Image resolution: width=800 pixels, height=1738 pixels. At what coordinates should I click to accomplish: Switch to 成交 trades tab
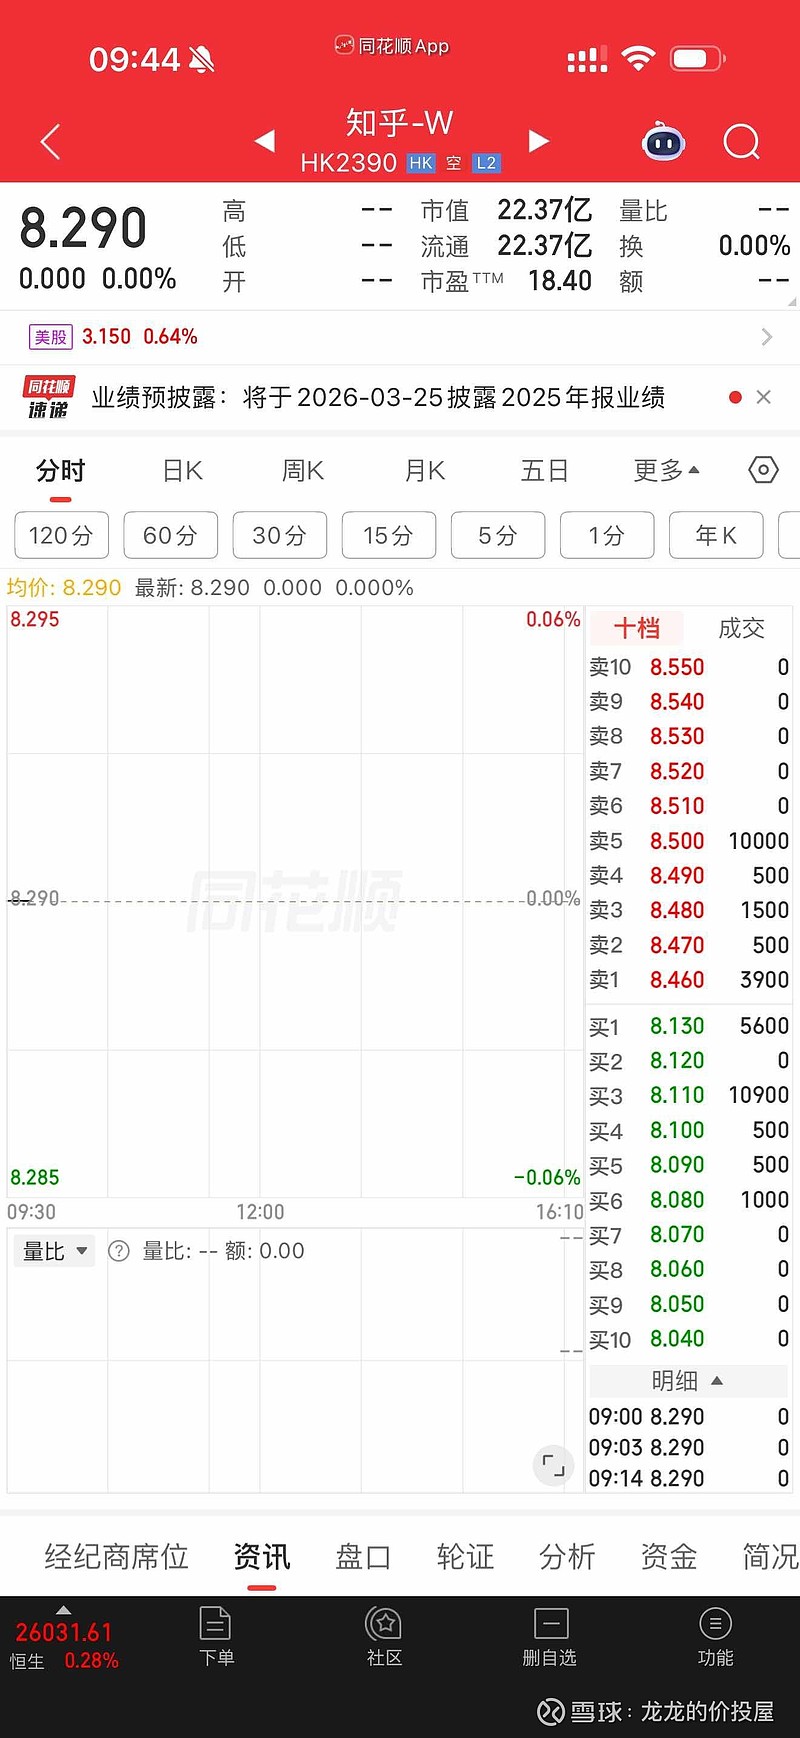click(x=741, y=628)
